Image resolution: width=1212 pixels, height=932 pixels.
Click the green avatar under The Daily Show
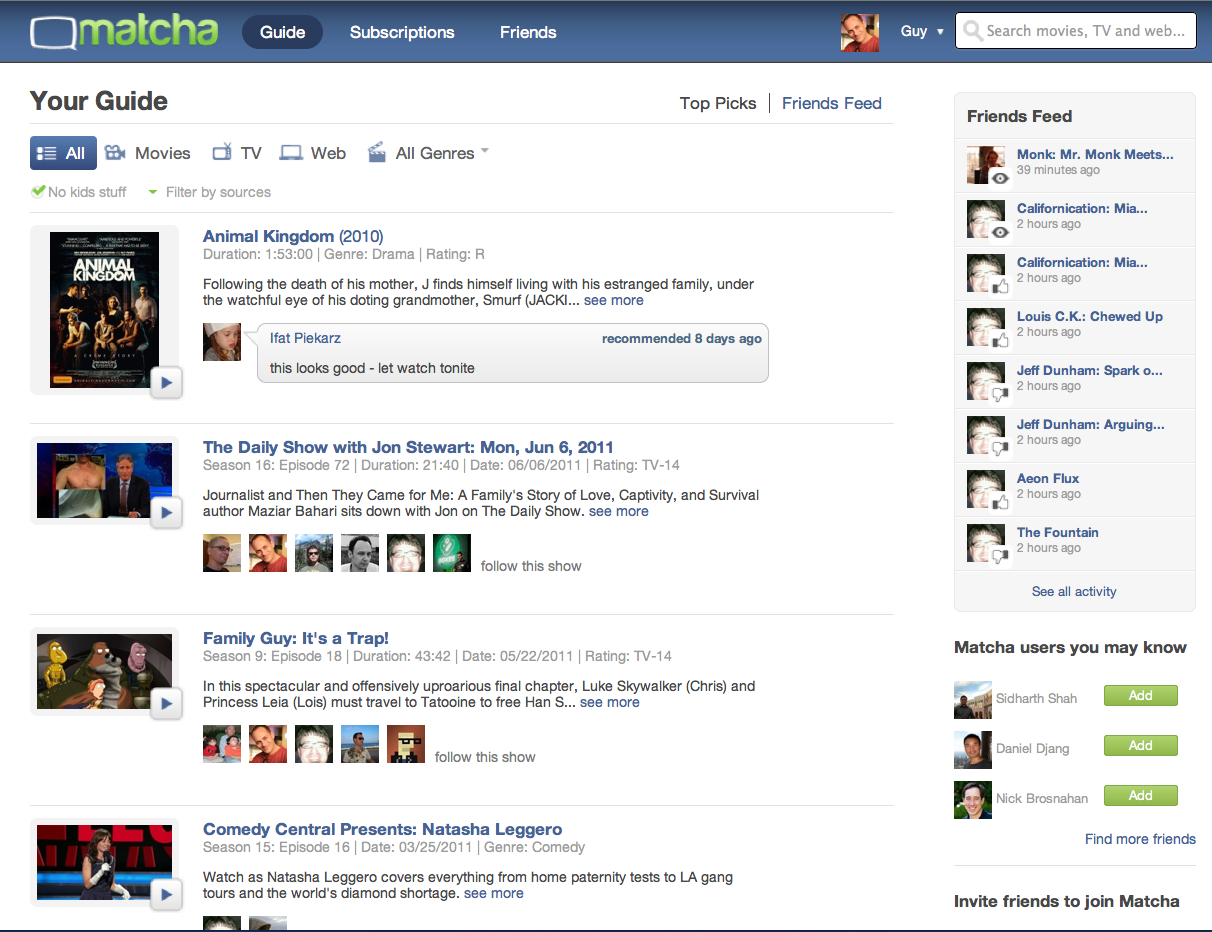(x=452, y=553)
